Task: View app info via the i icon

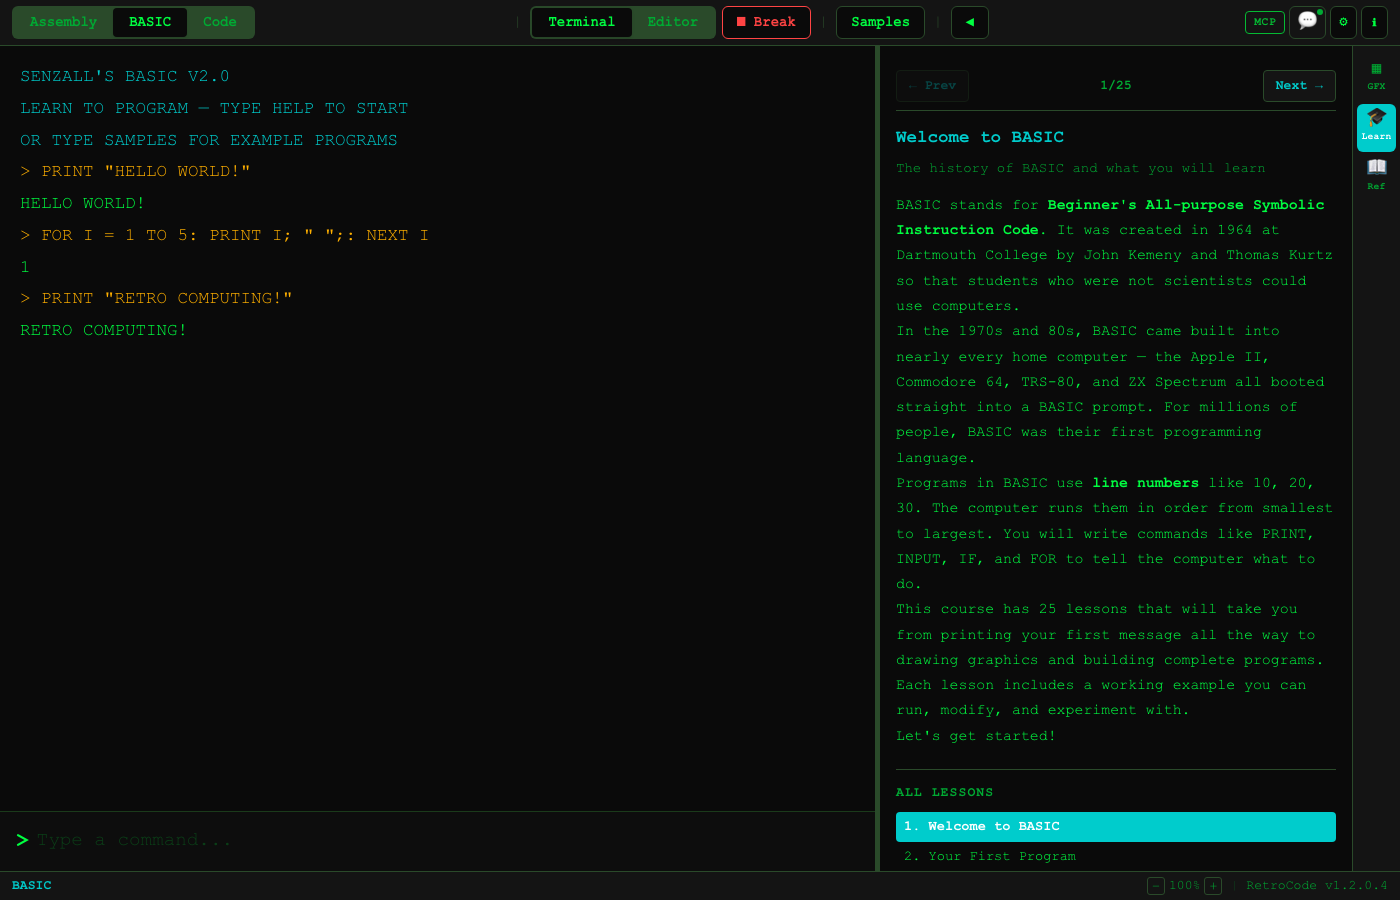Action: pos(1374,22)
